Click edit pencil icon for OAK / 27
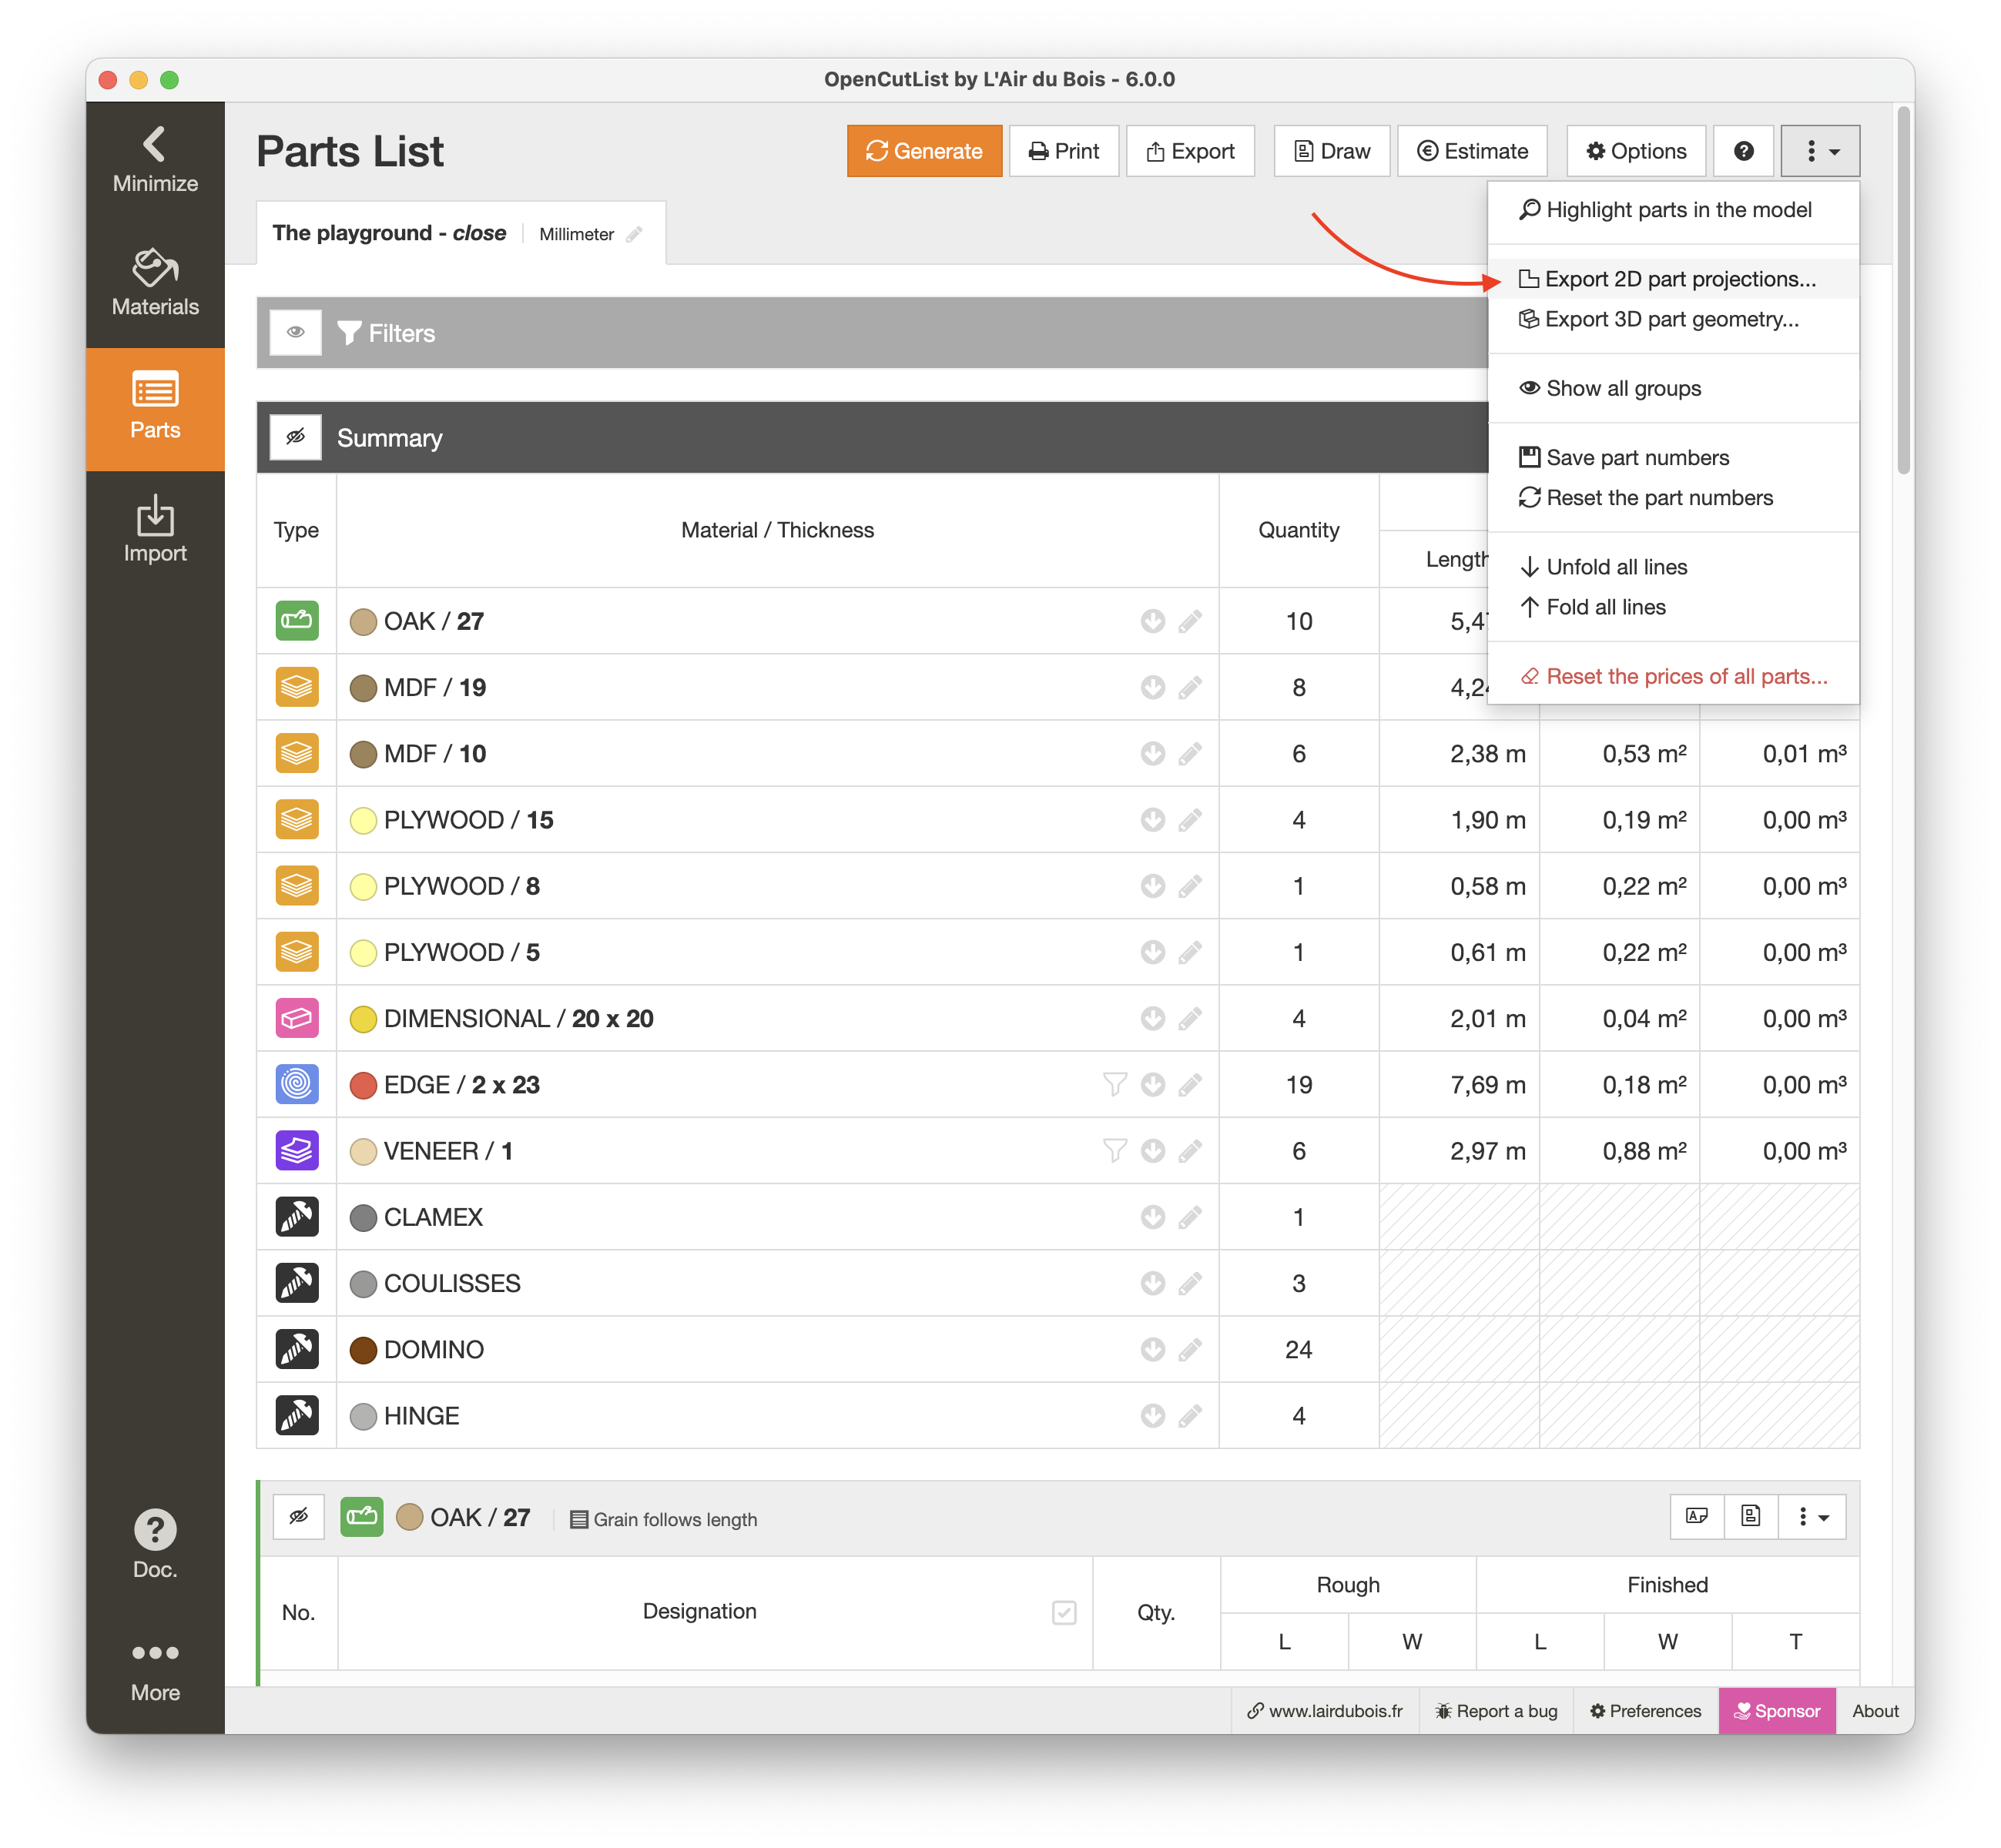 pyautogui.click(x=1190, y=621)
